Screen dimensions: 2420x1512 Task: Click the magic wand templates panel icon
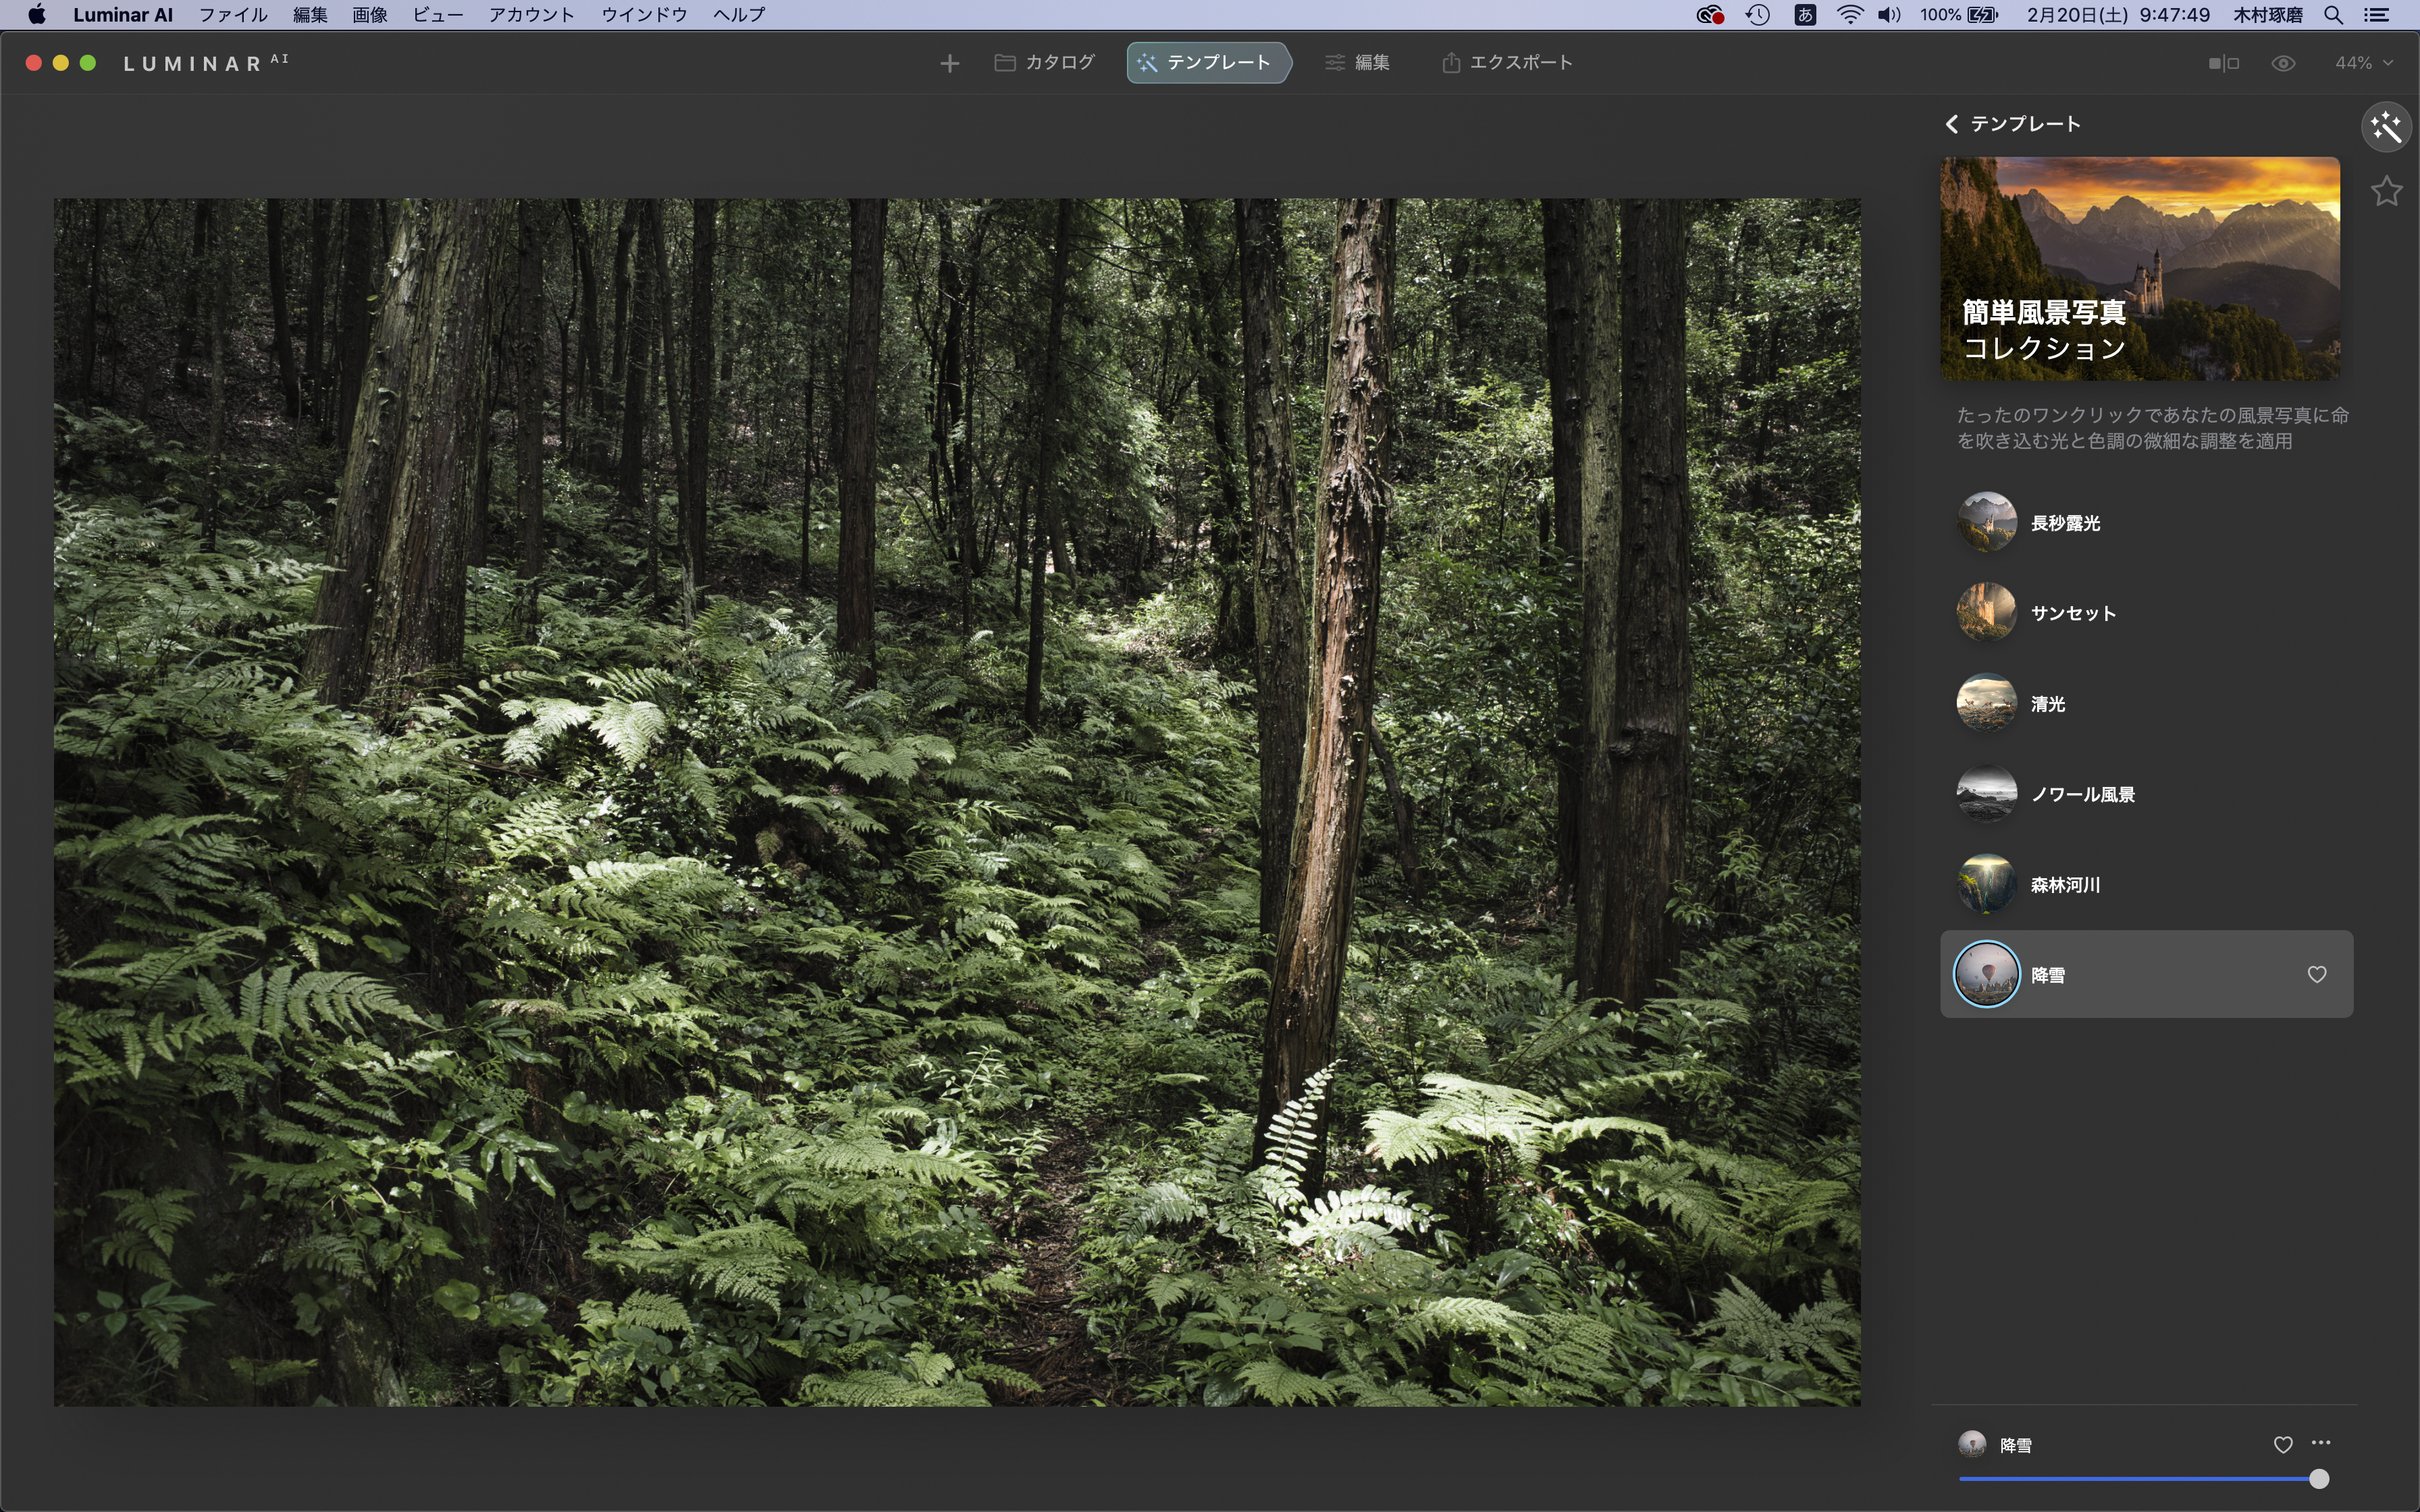[x=2386, y=128]
